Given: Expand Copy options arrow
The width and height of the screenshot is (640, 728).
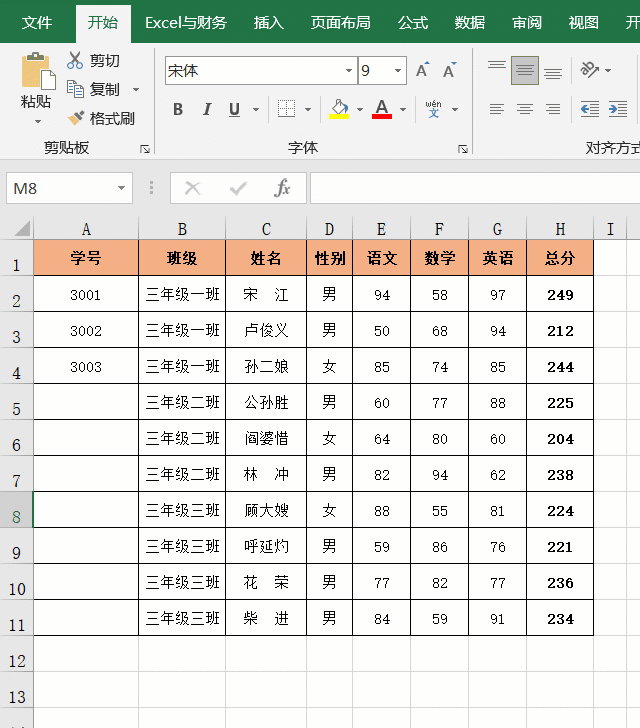Looking at the screenshot, I should click(x=136, y=89).
